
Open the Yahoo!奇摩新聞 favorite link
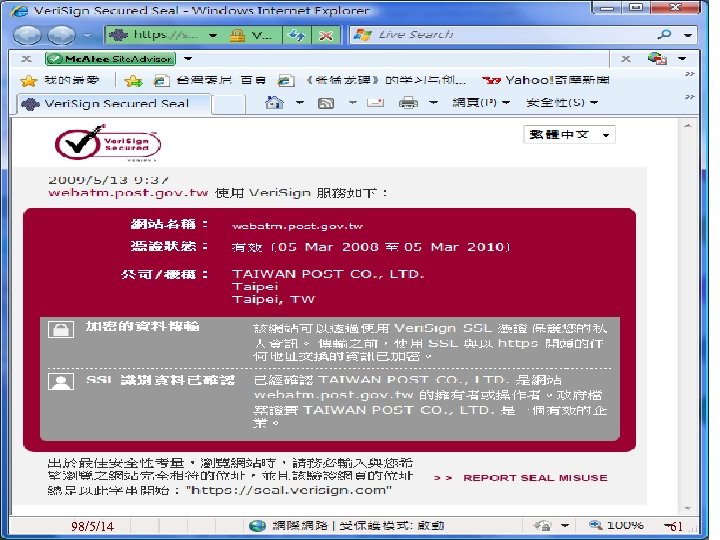click(x=546, y=80)
